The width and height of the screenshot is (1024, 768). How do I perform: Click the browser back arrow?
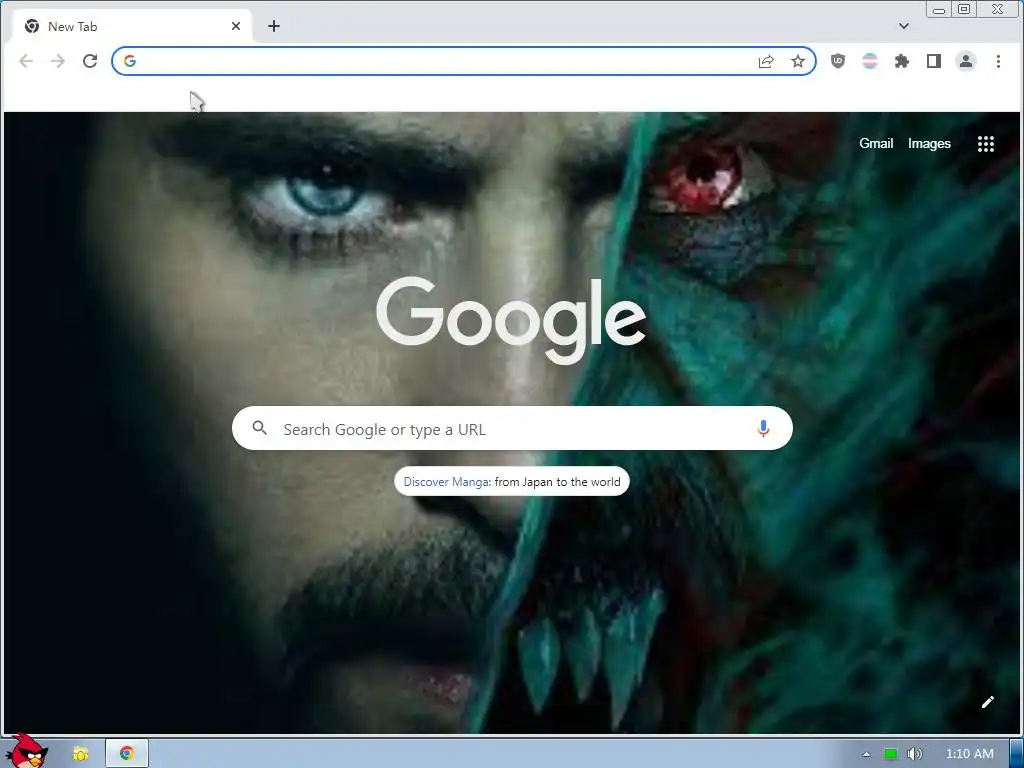coord(26,61)
